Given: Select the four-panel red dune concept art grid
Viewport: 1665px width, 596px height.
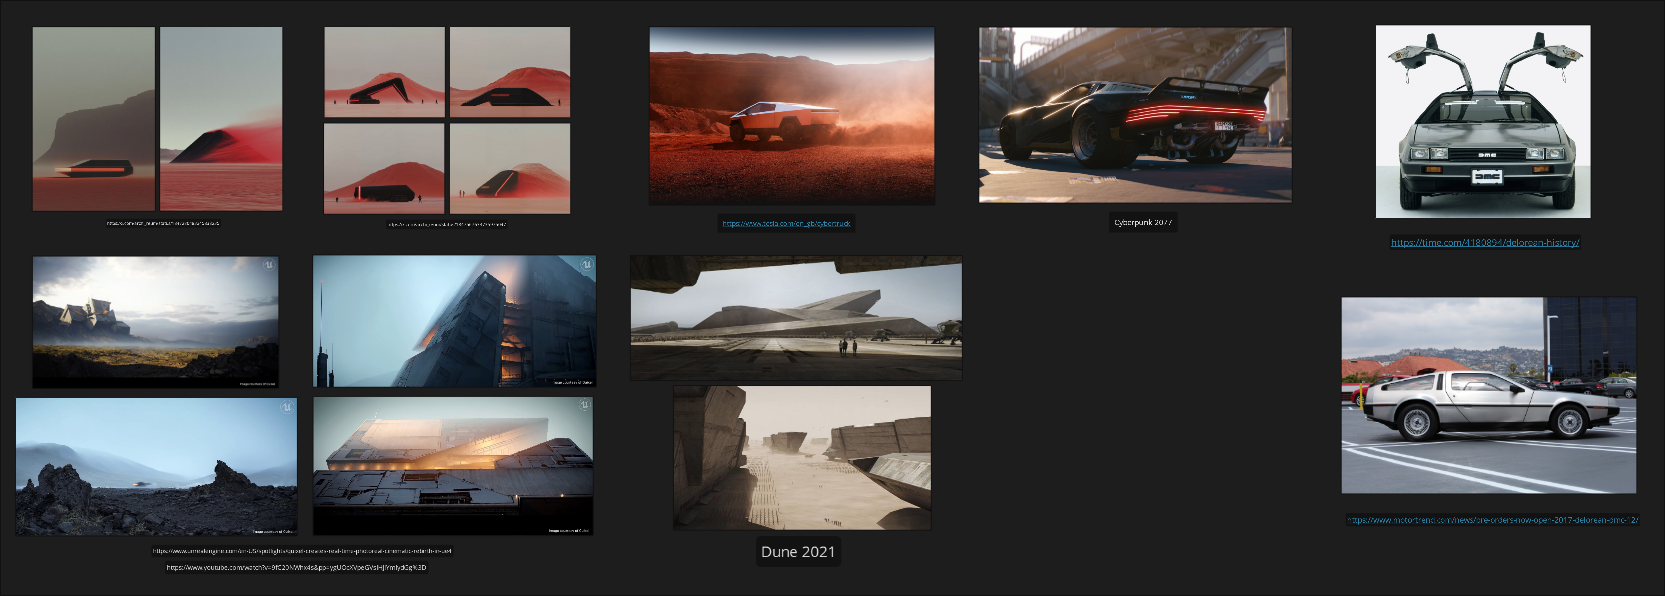Looking at the screenshot, I should [x=447, y=120].
